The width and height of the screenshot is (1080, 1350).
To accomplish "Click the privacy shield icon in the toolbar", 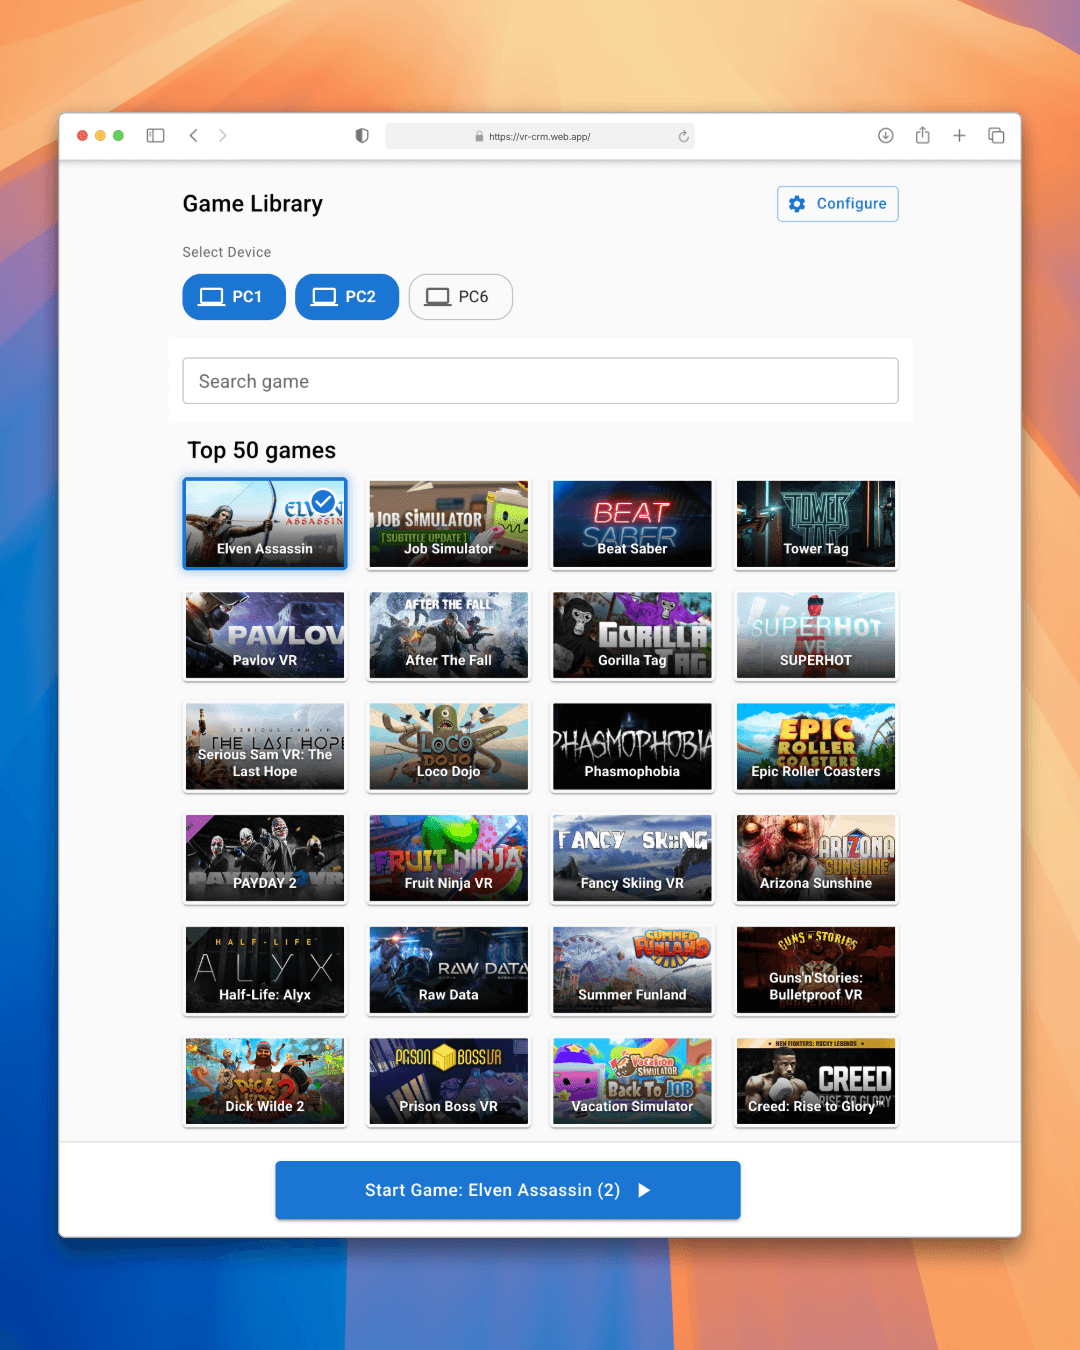I will 361,135.
